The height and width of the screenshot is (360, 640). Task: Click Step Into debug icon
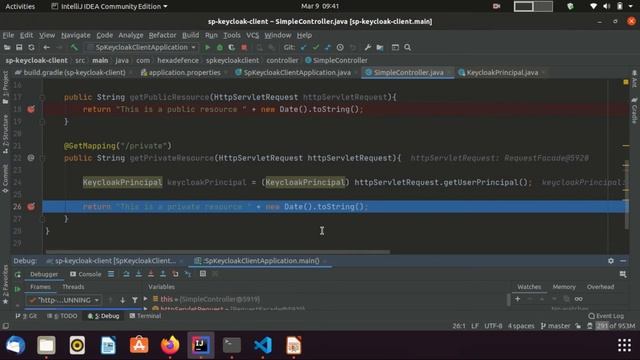coord(139,274)
